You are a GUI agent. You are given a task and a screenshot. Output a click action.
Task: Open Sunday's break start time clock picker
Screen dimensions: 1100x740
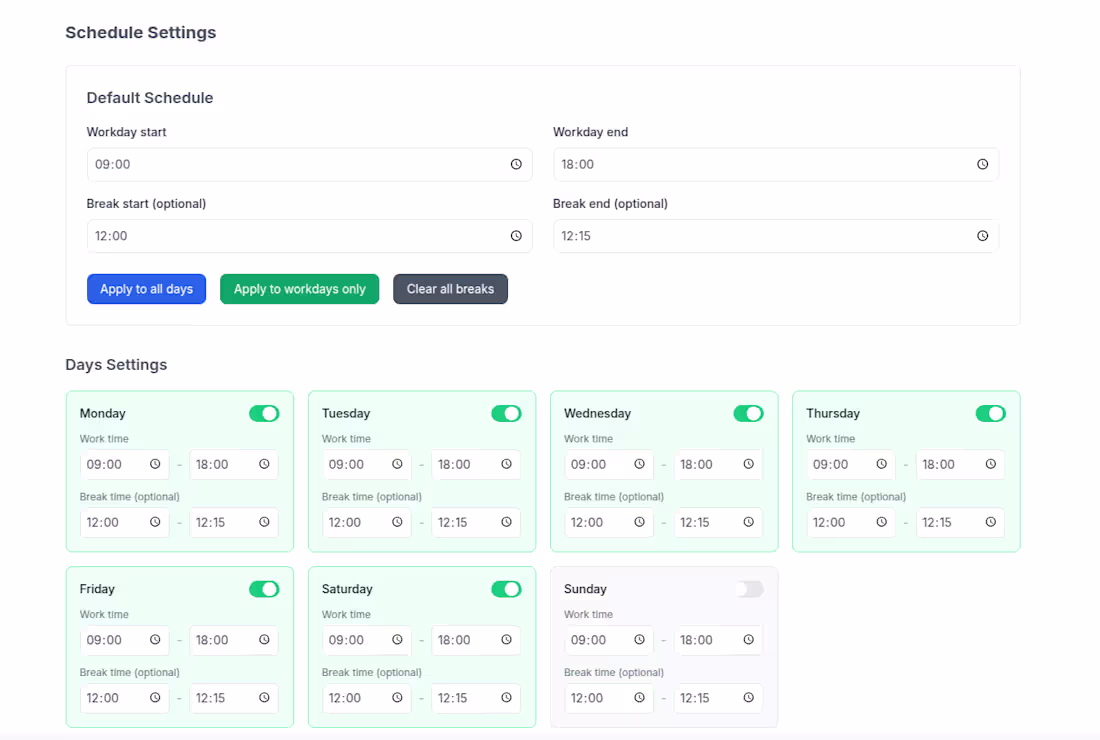point(639,698)
